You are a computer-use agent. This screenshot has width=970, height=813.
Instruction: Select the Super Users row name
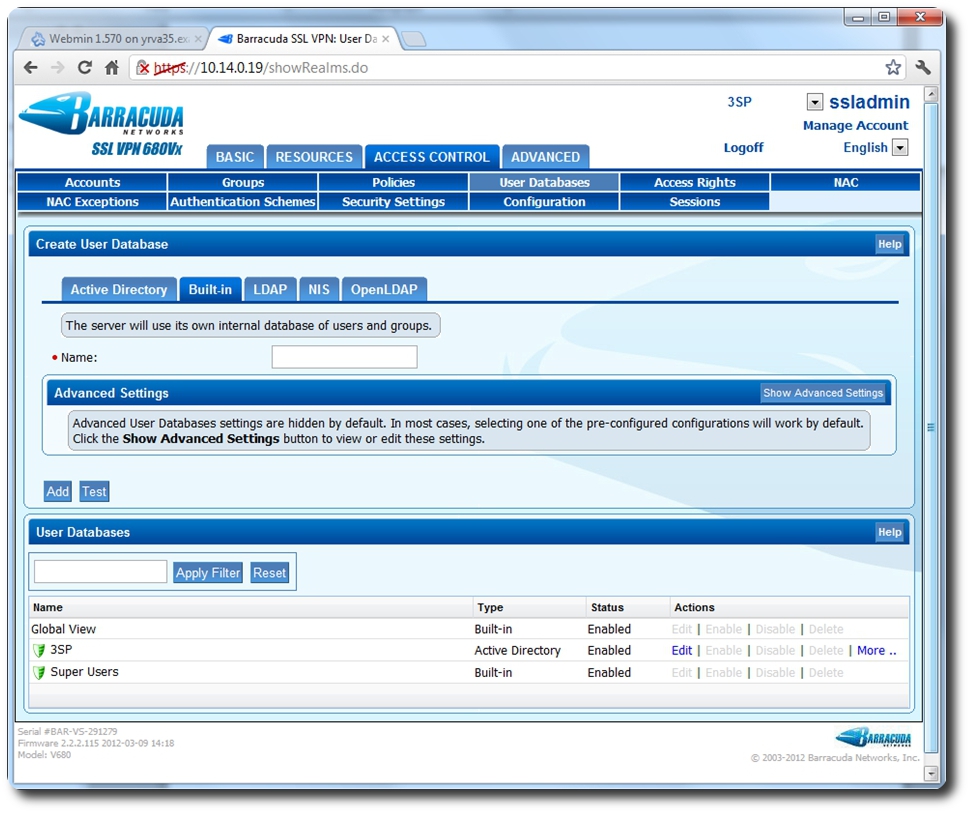[x=84, y=672]
